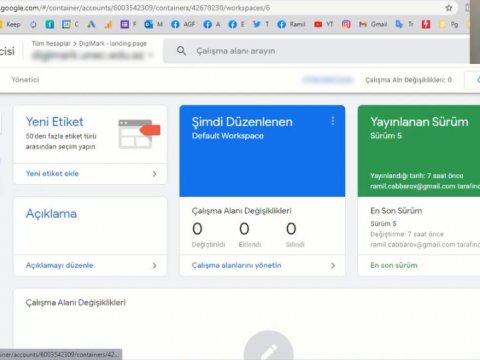
Task: Click the chevron beside Çalışma alanlarını yönetin
Action: 333,266
